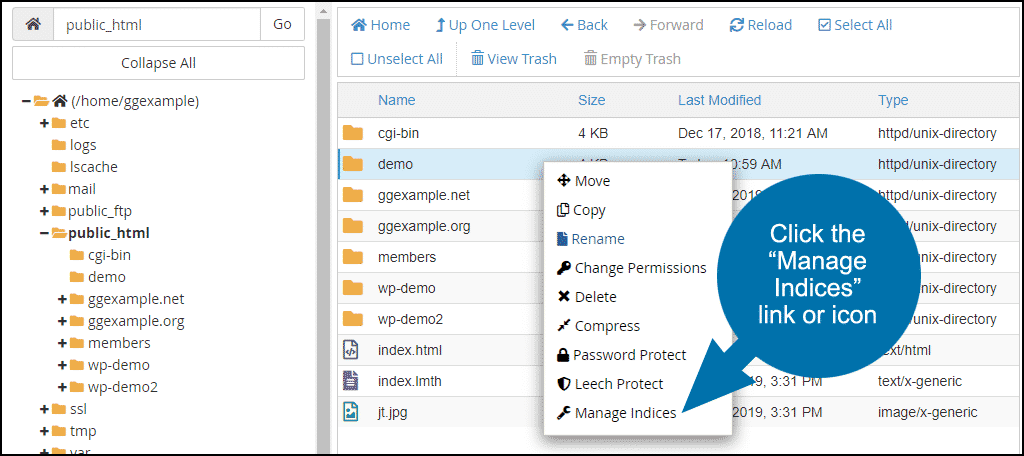Choose Password Protect in the context menu
Screen dimensions: 1024x456
tap(621, 355)
